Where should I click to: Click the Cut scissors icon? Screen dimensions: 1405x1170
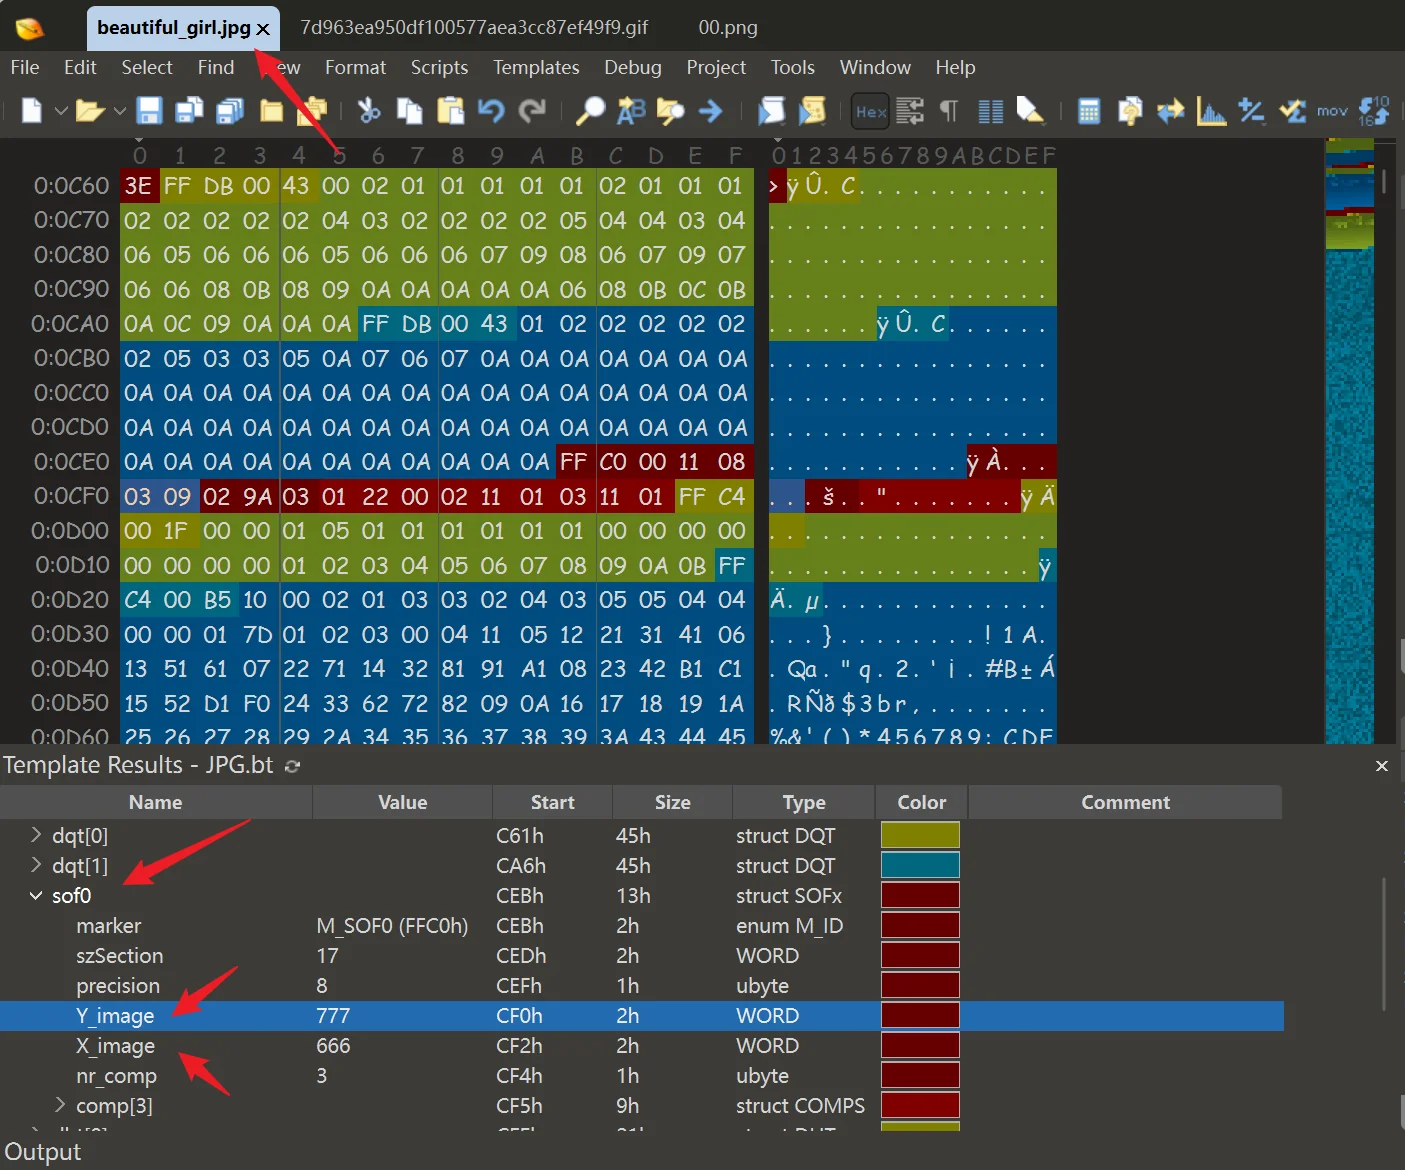coord(369,110)
